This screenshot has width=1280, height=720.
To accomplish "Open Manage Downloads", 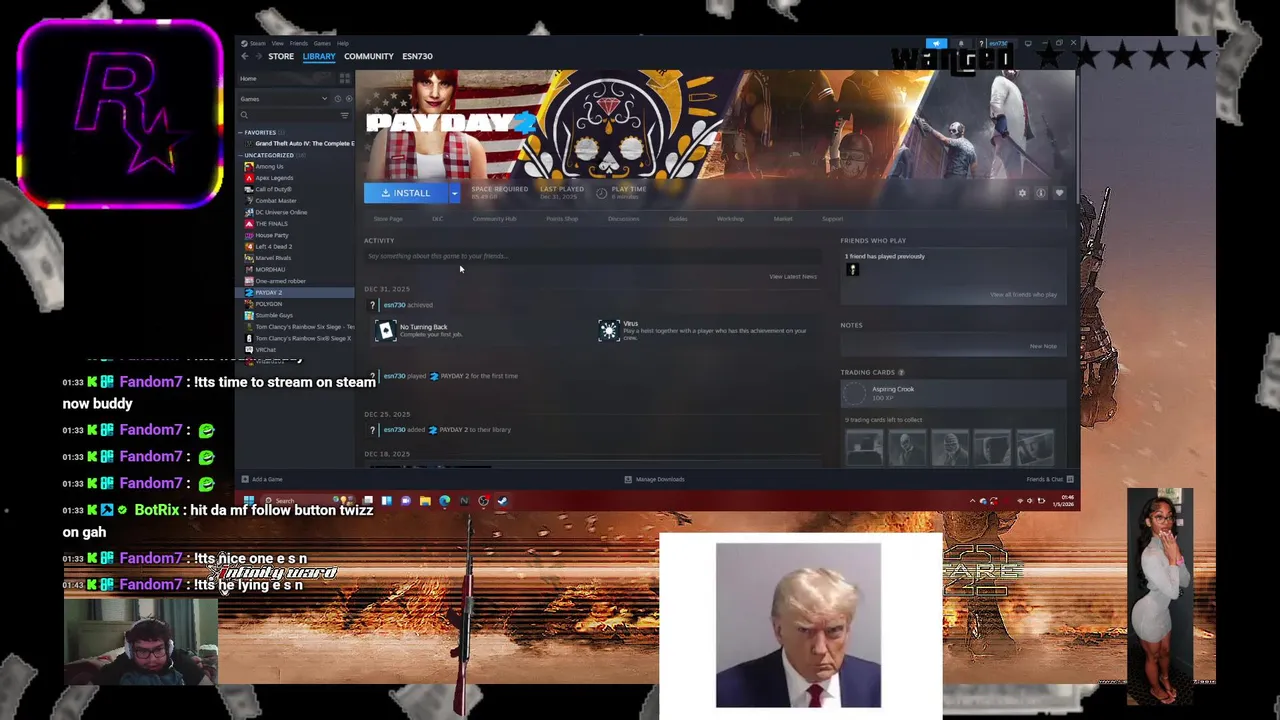I will [x=654, y=479].
